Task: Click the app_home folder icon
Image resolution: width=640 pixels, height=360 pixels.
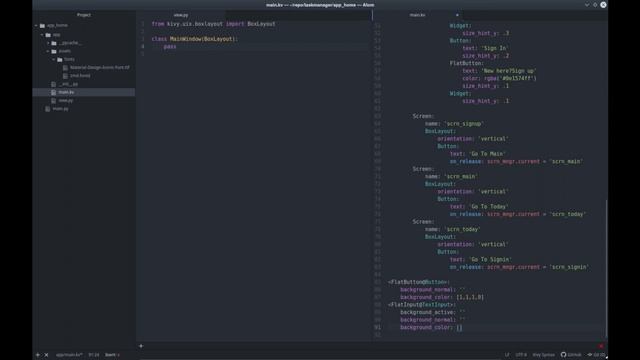Action: point(42,25)
